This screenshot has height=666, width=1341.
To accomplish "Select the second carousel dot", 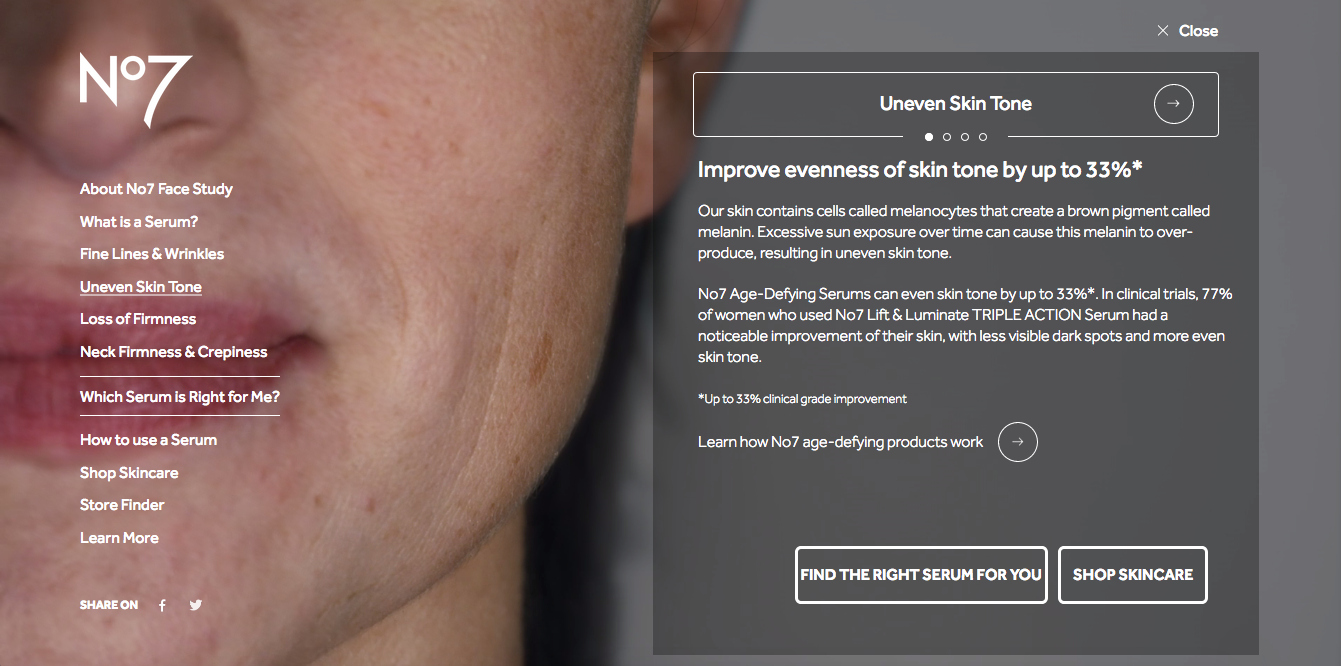I will pos(947,137).
